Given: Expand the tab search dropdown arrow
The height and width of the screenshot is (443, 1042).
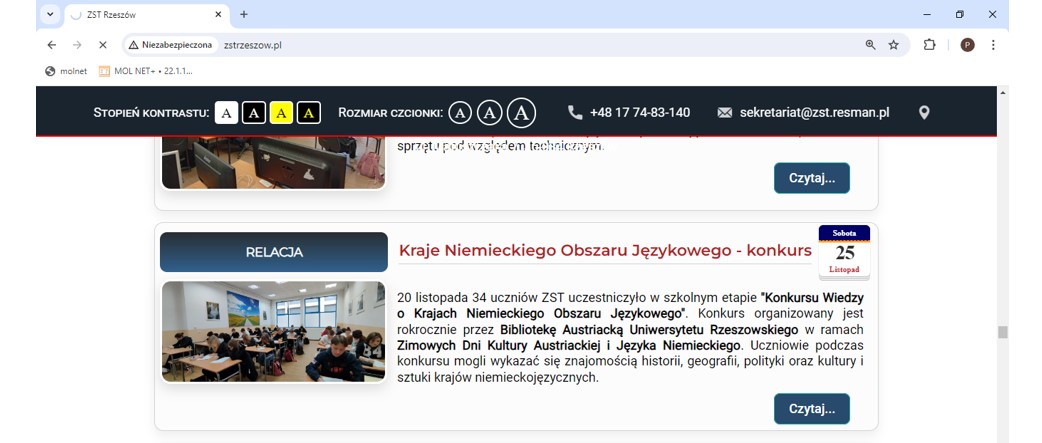Looking at the screenshot, I should coord(50,15).
